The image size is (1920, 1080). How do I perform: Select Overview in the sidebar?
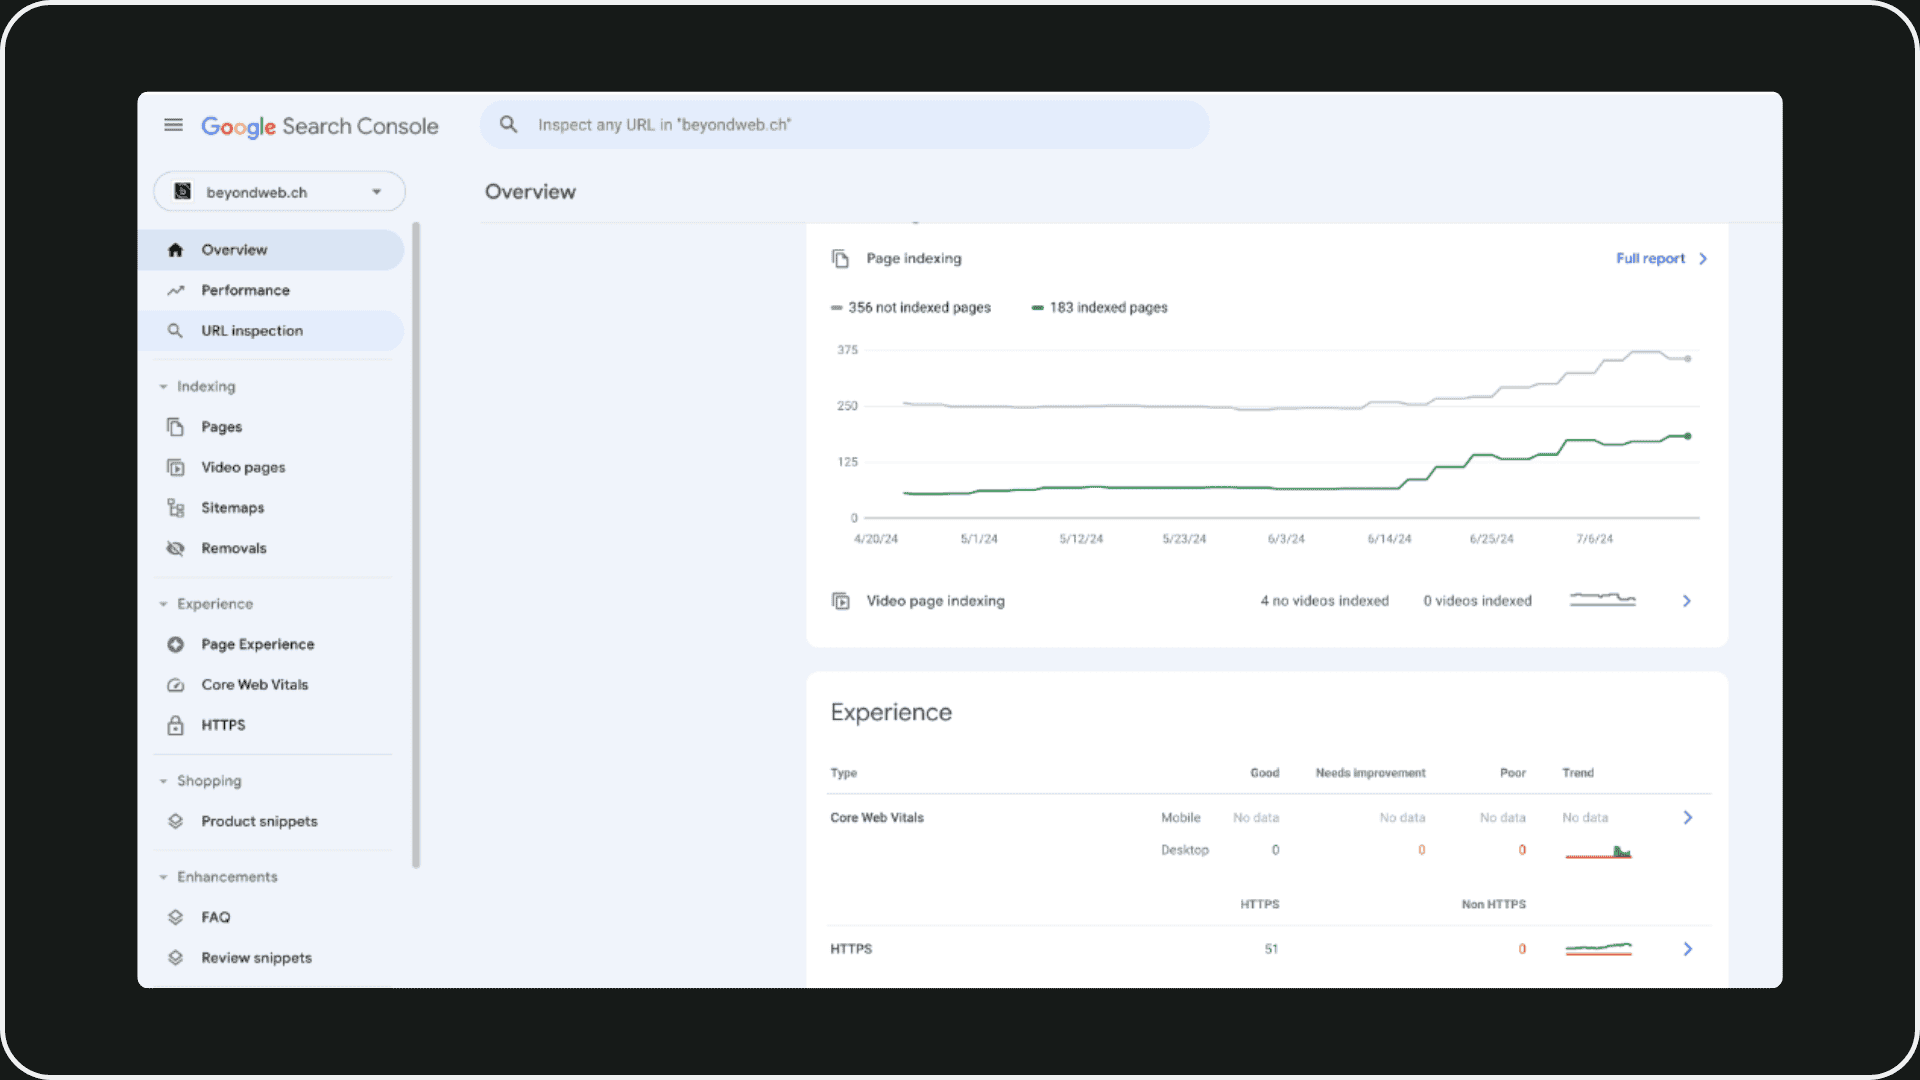[x=271, y=250]
